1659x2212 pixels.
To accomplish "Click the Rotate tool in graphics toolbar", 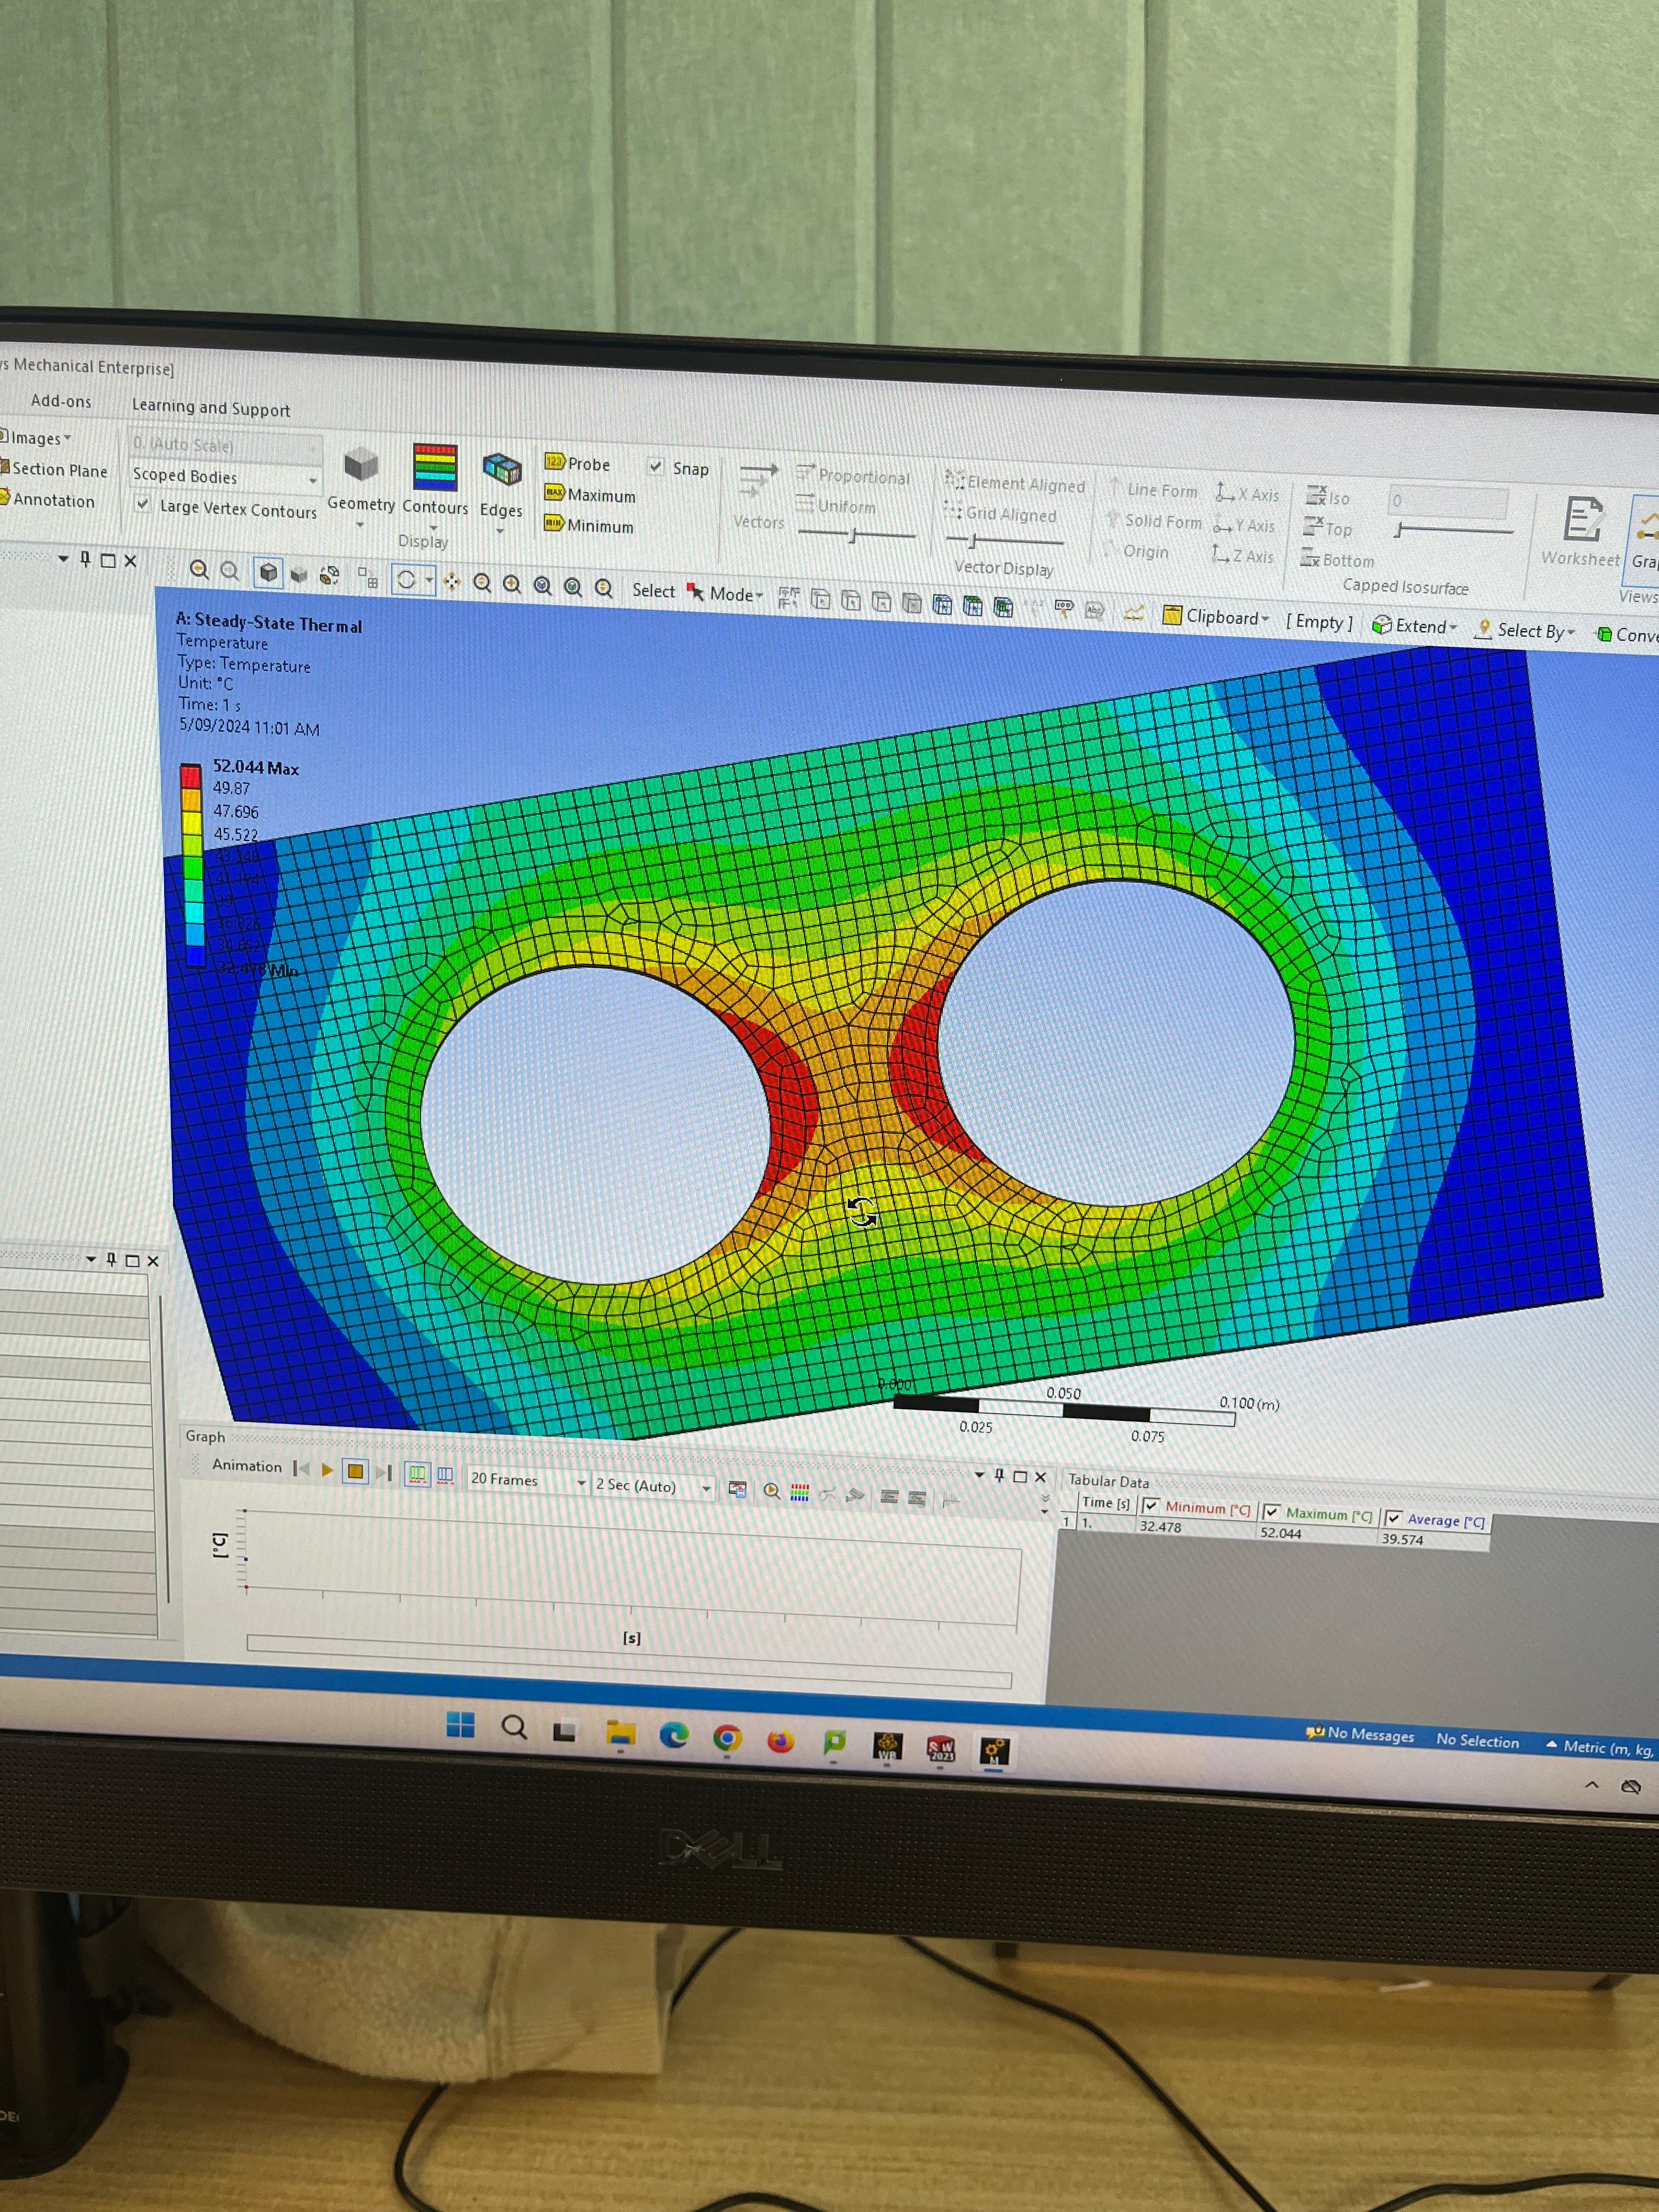I will (406, 579).
